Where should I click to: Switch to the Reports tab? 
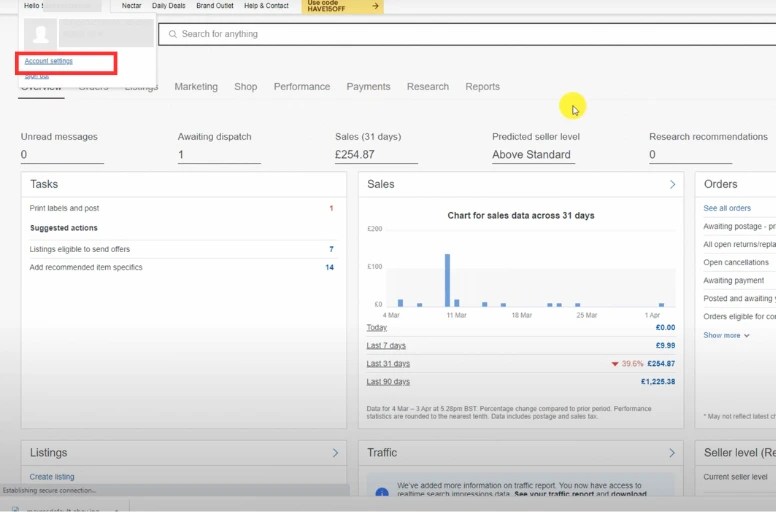483,87
